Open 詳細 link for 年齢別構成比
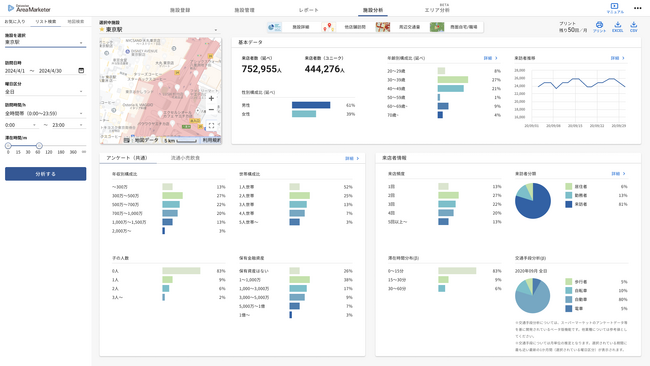 point(490,58)
